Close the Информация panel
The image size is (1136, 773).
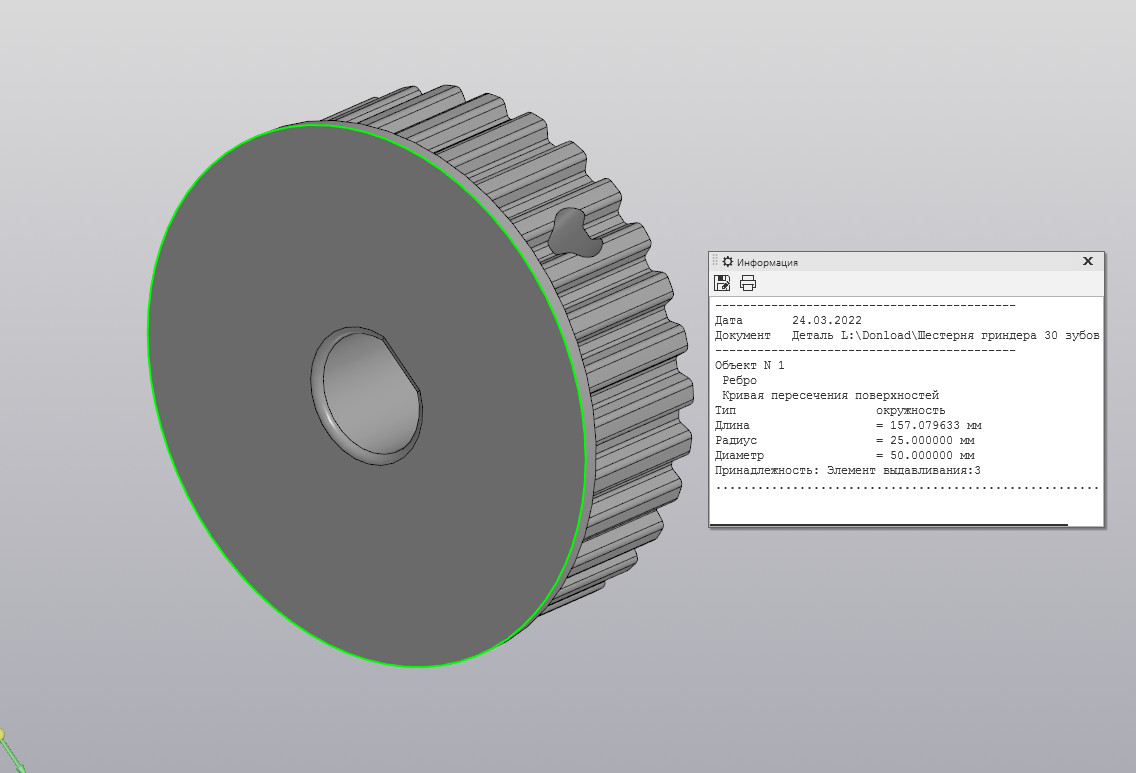(1087, 261)
